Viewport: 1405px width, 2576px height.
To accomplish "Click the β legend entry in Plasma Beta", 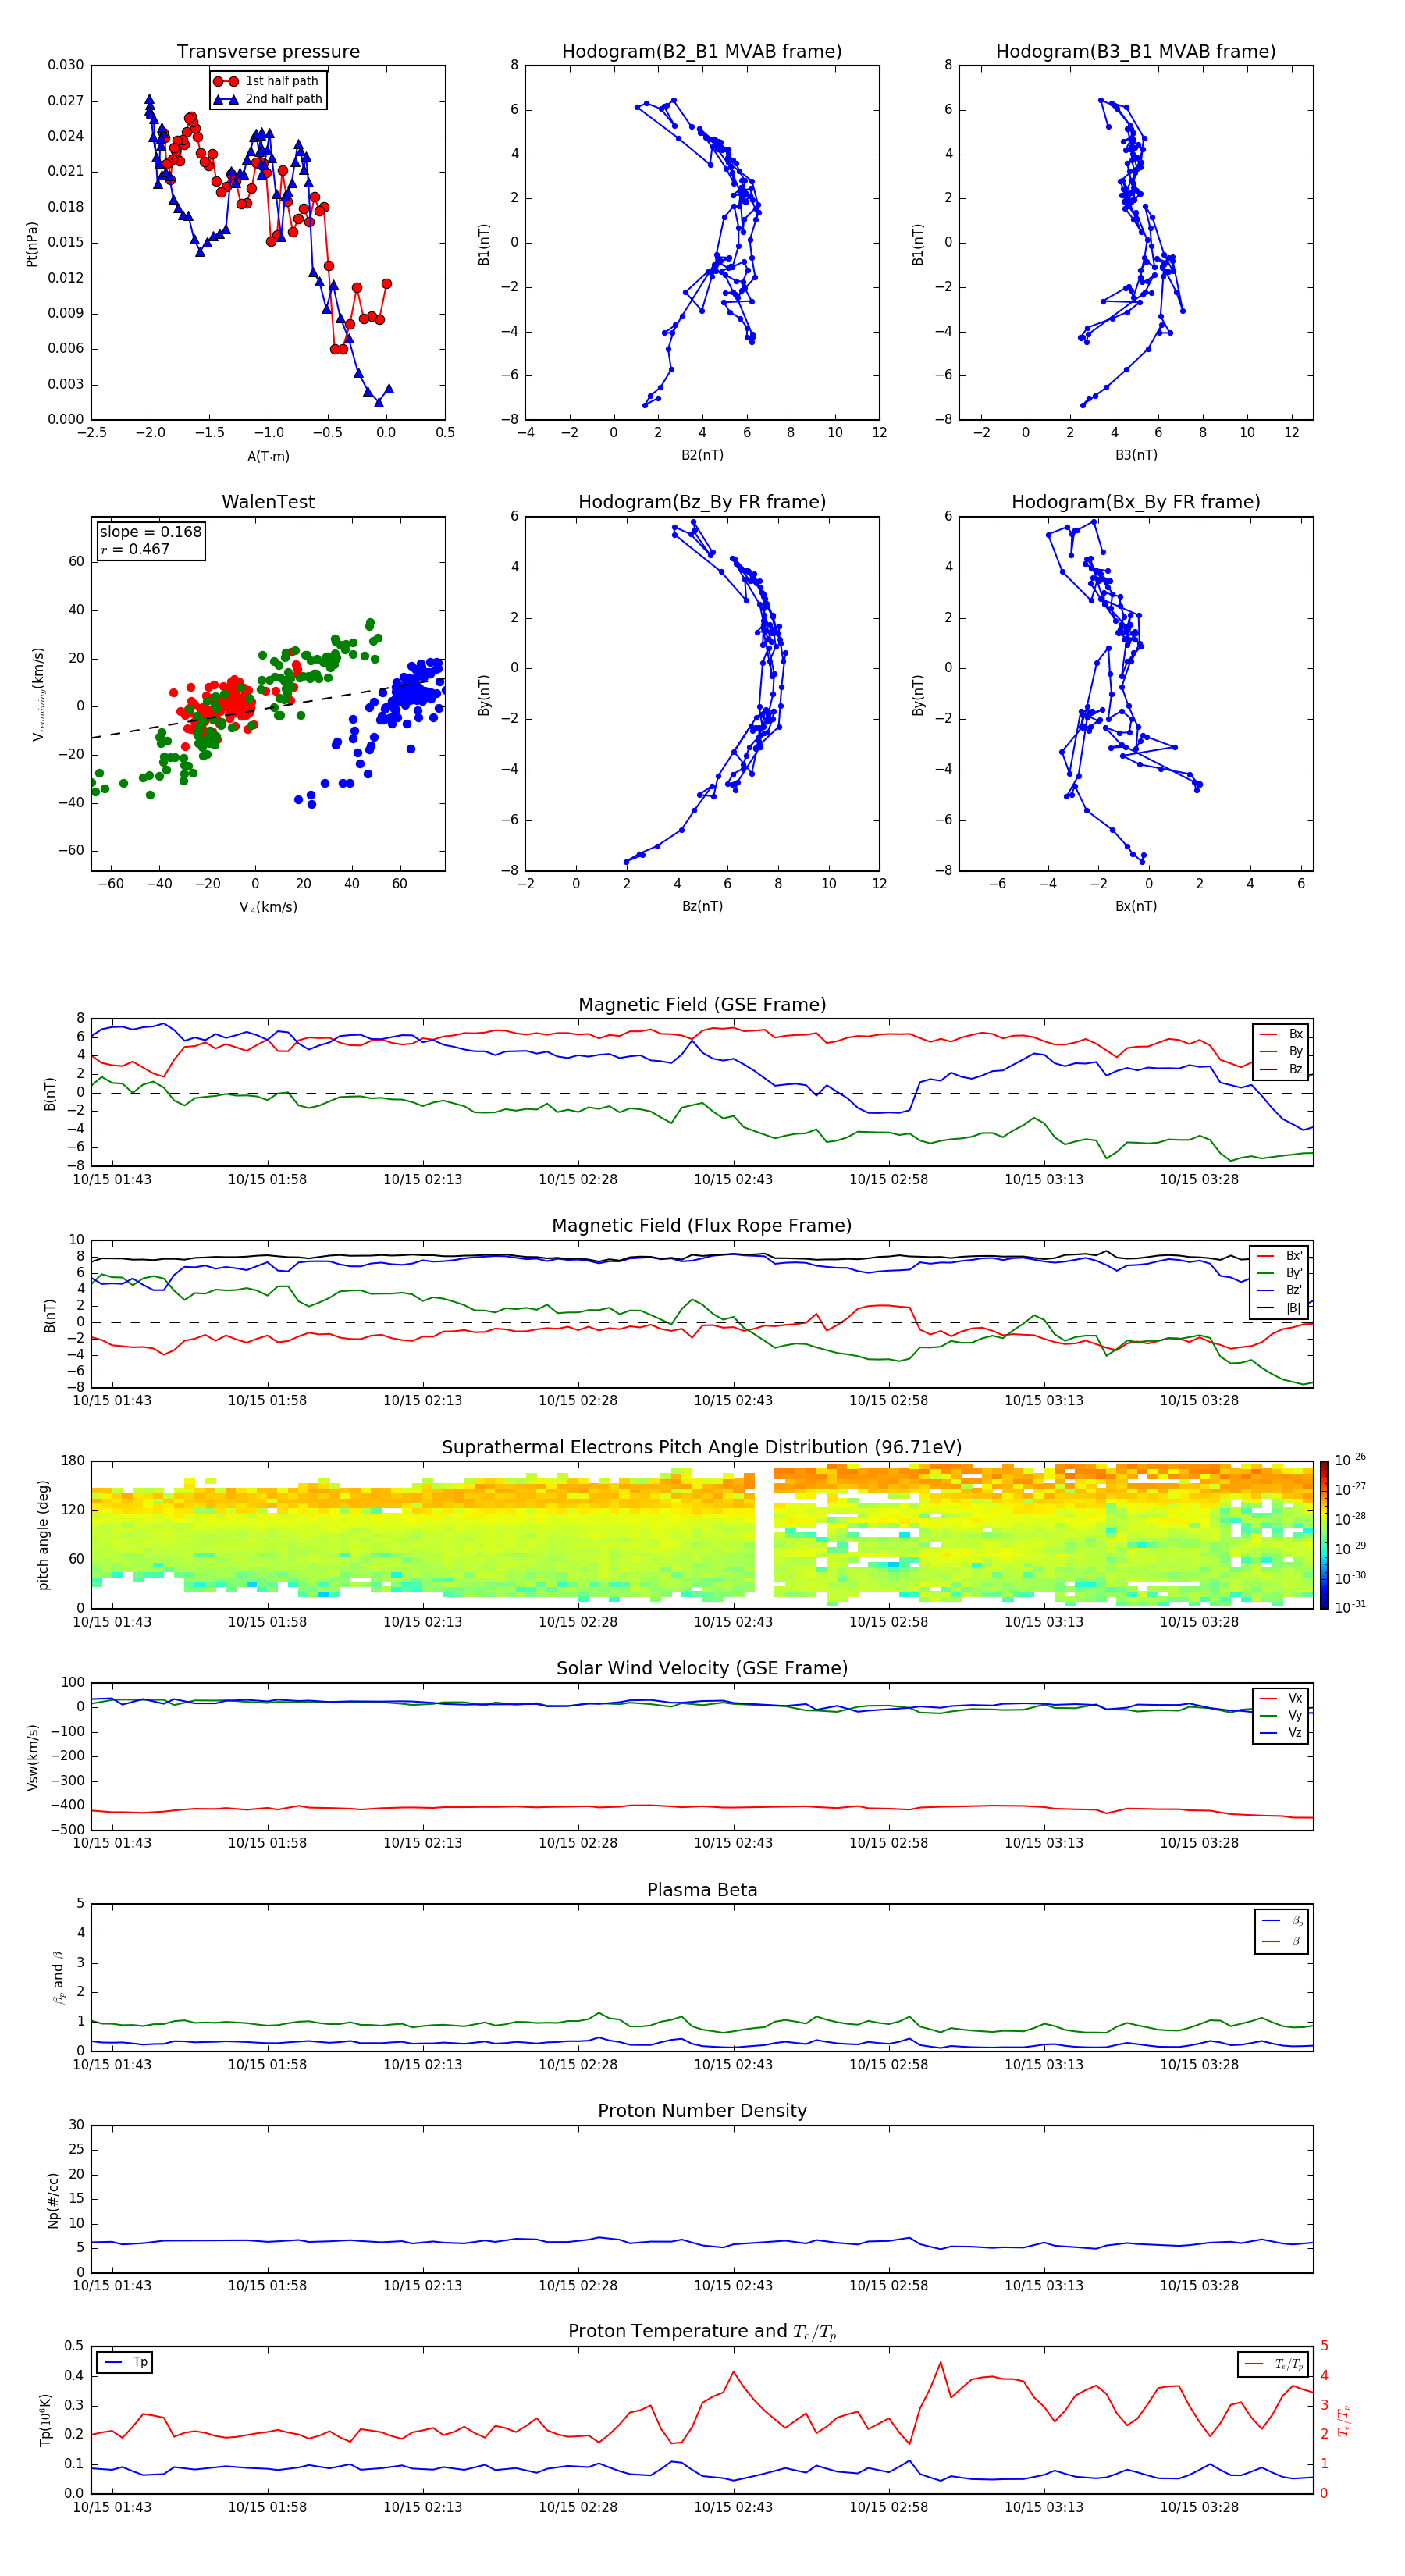I will click(x=1282, y=1941).
